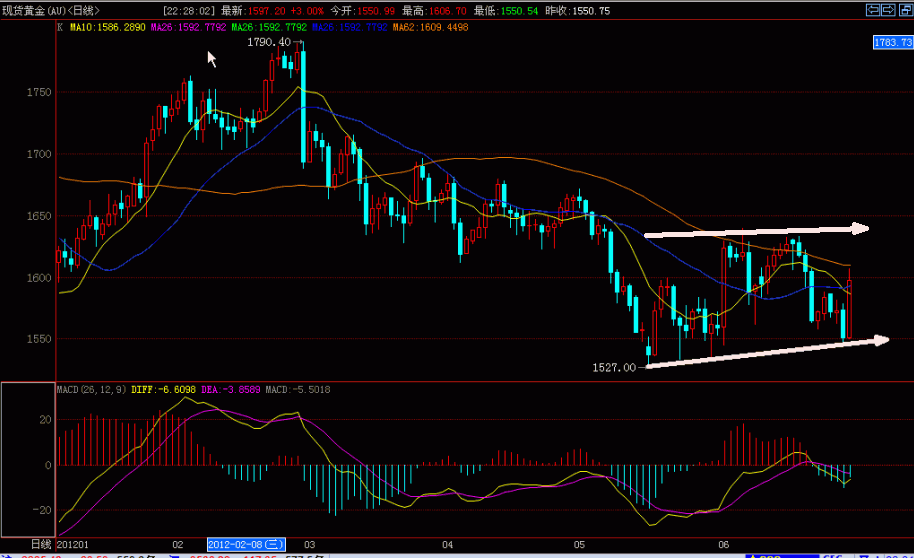The image size is (914, 558).
Task: Click the 1600 price axis label
Action: pos(38,278)
